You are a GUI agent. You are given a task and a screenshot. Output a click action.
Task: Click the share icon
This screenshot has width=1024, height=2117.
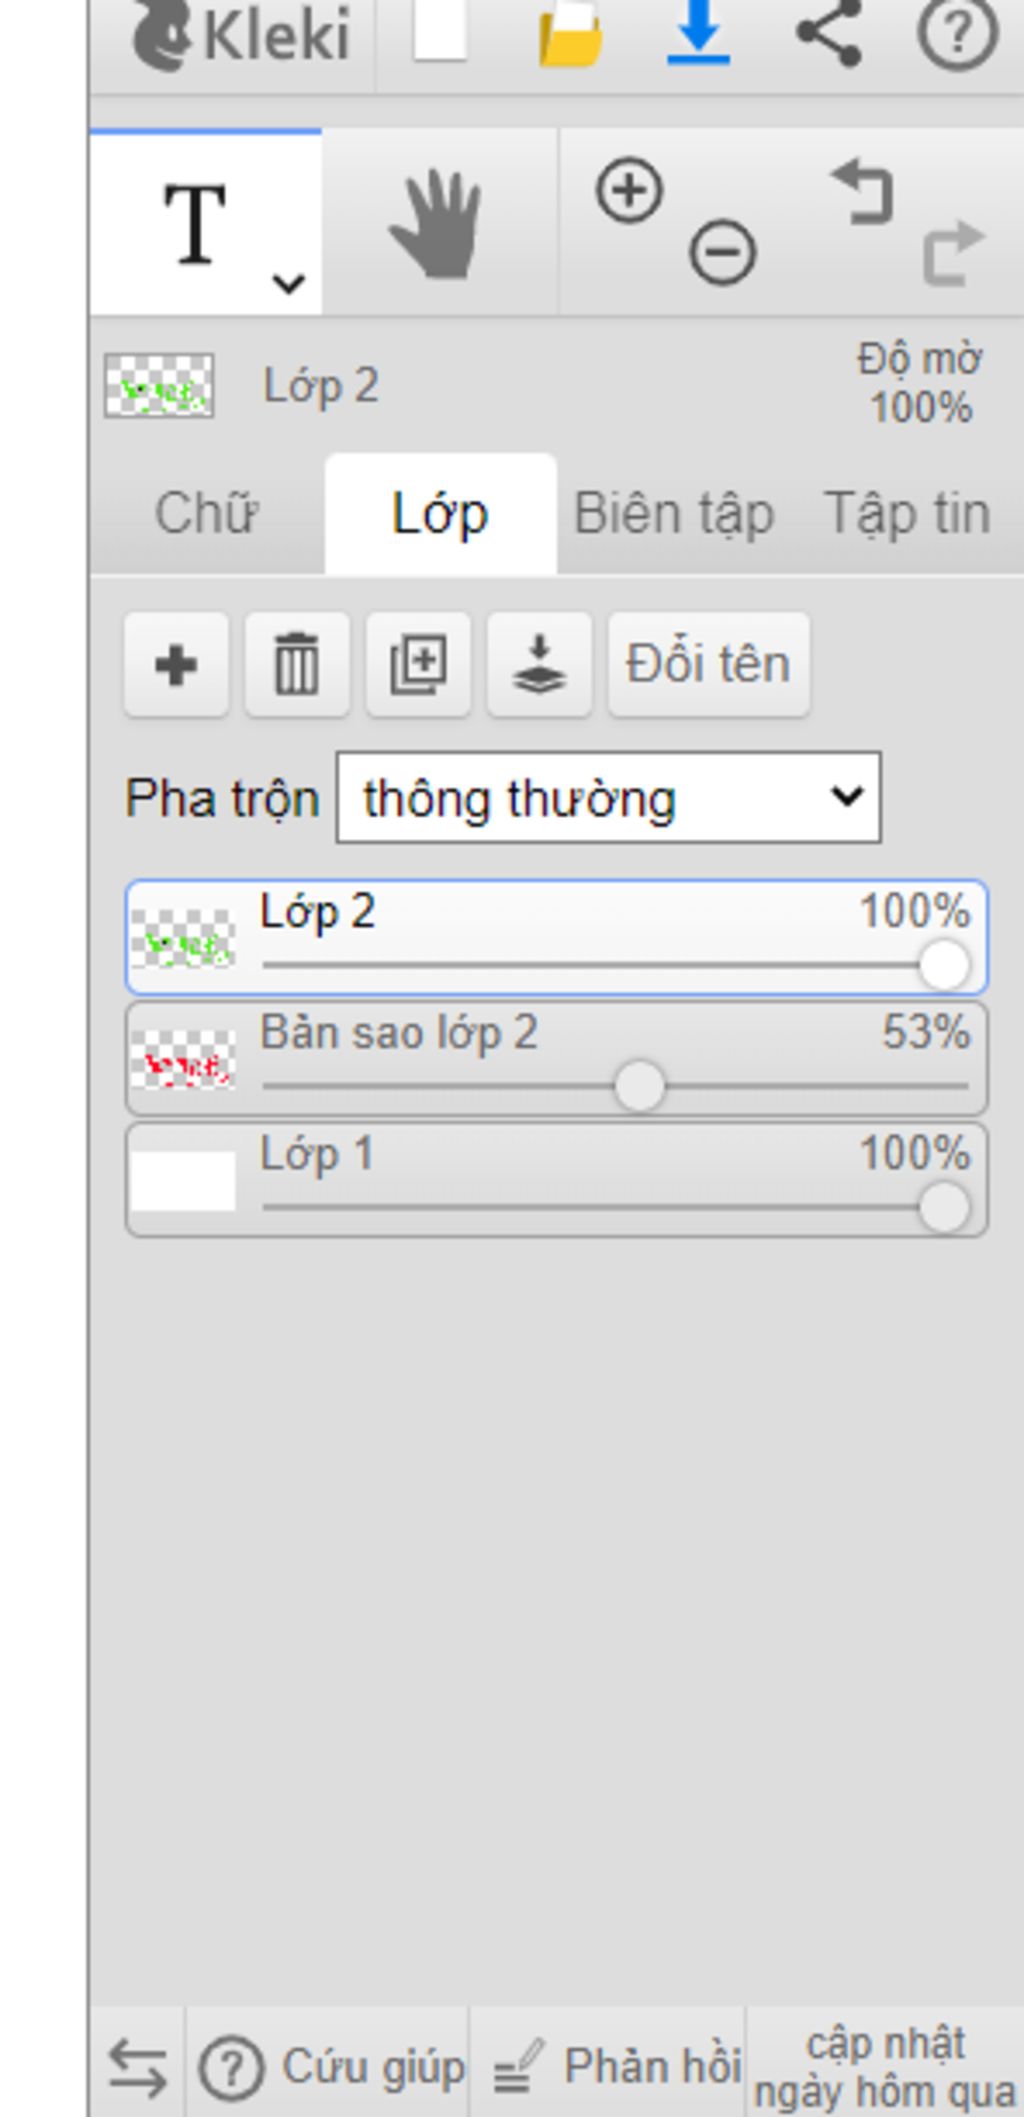829,32
